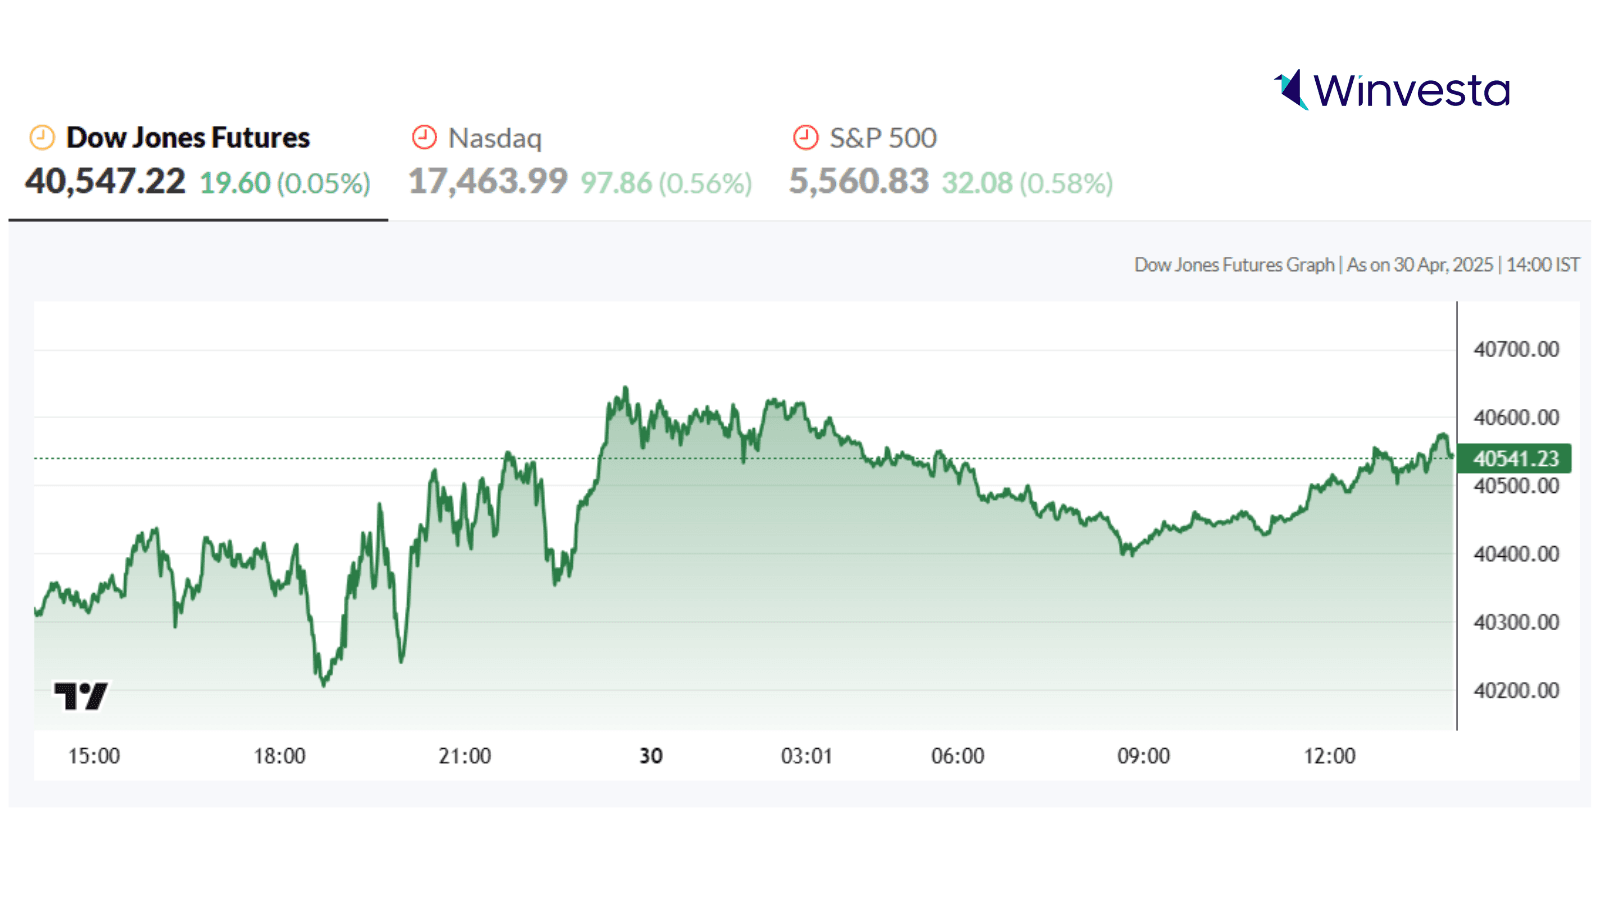
Task: Click the red clock icon beside Nasdaq
Action: tap(424, 137)
